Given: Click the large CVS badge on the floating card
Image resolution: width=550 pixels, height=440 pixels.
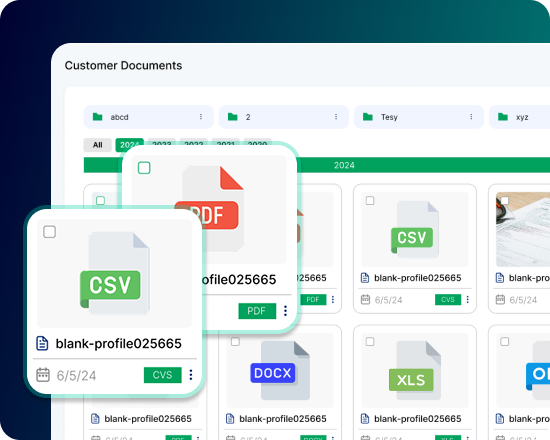Looking at the screenshot, I should pos(163,375).
